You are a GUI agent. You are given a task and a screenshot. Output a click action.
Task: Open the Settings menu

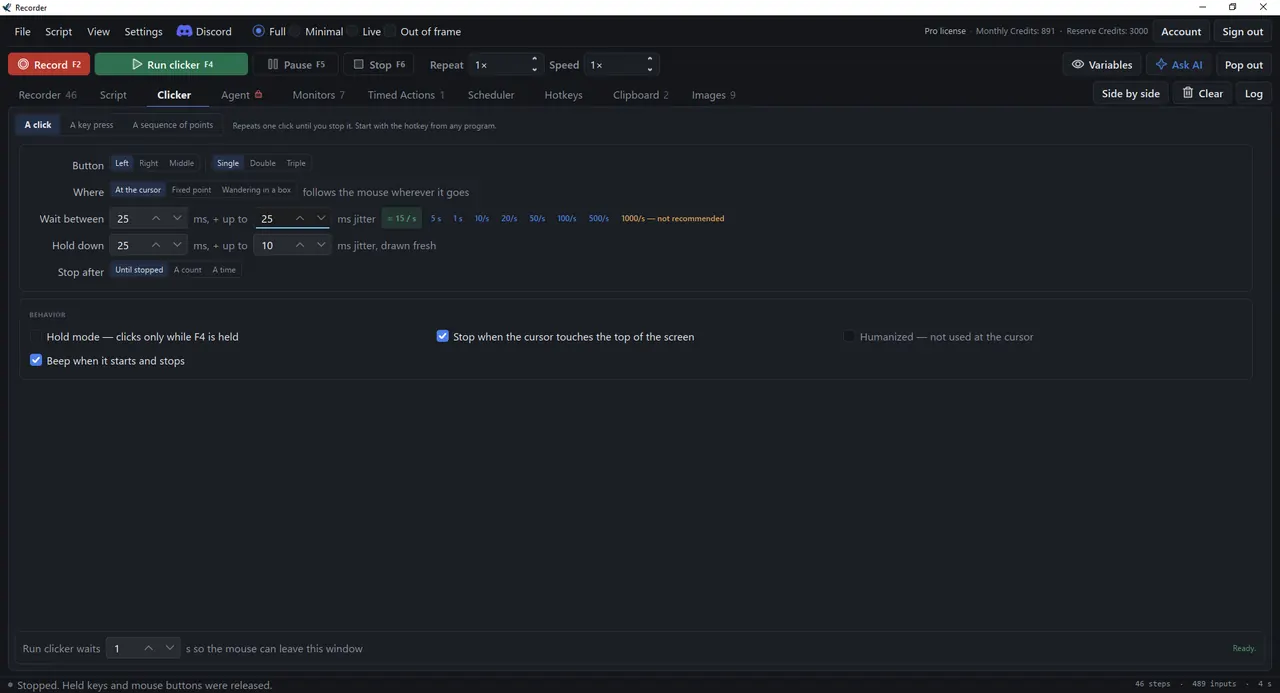point(143,31)
